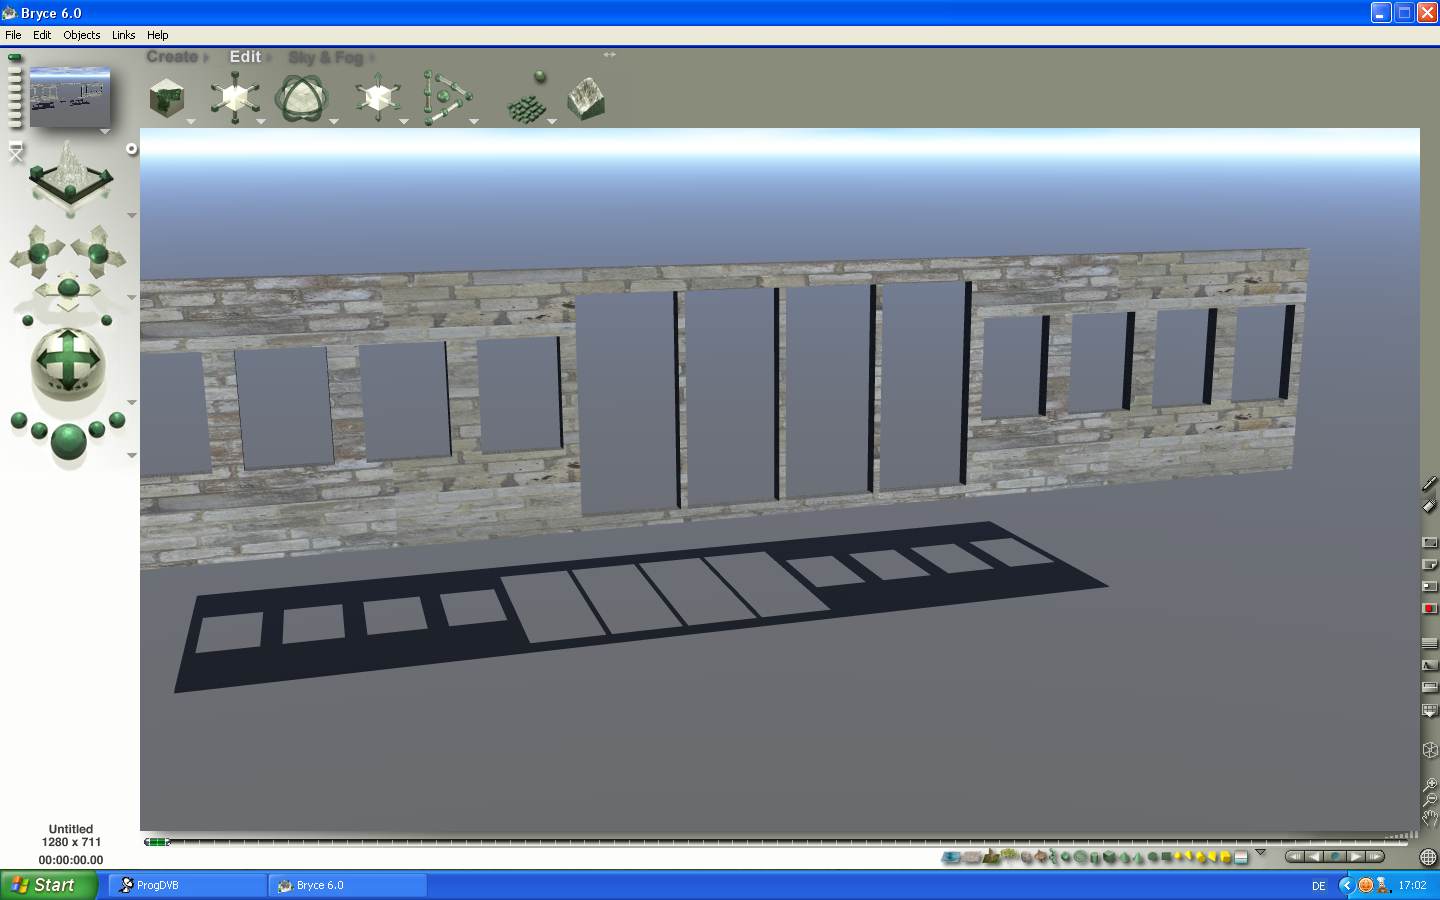The width and height of the screenshot is (1440, 900).
Task: Select the Rotate tool in Edit palette
Action: [300, 98]
